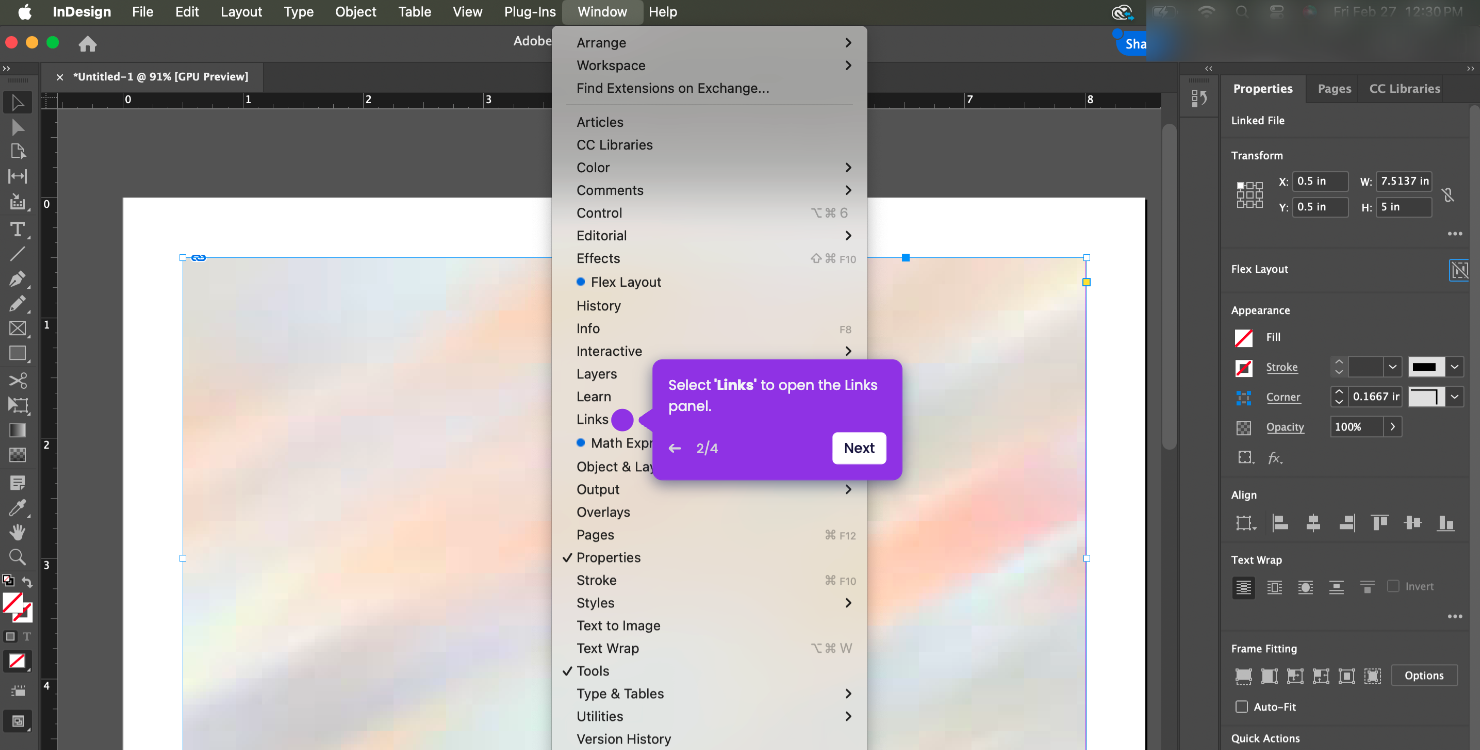
Task: Select the Eyedropper tool
Action: pyautogui.click(x=17, y=507)
